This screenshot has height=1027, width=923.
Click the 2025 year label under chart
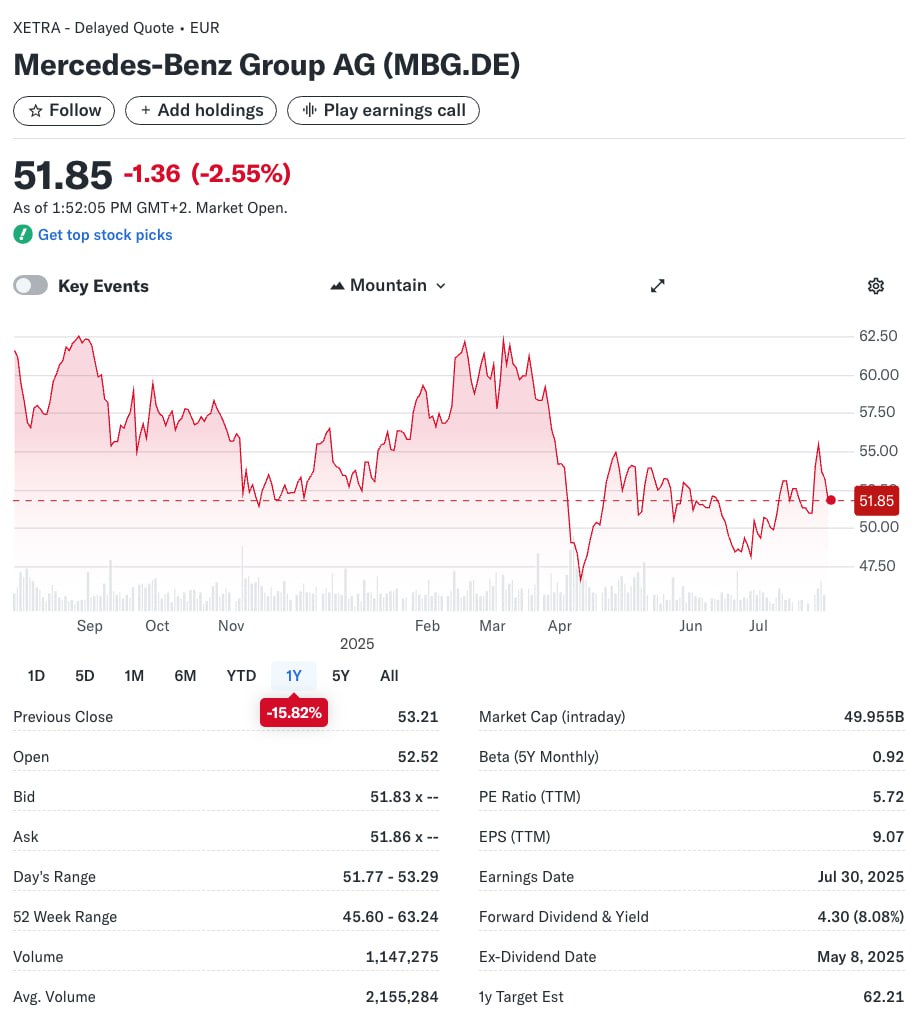point(357,644)
